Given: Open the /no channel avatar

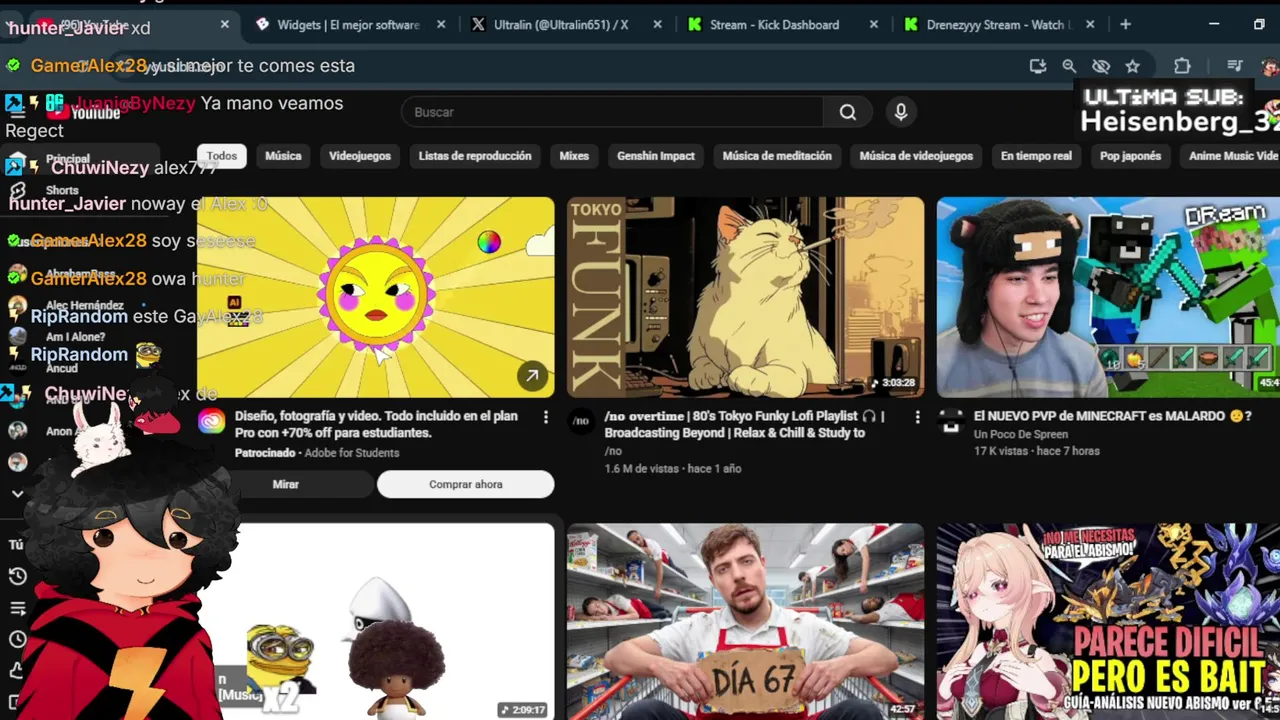Looking at the screenshot, I should click(x=581, y=422).
